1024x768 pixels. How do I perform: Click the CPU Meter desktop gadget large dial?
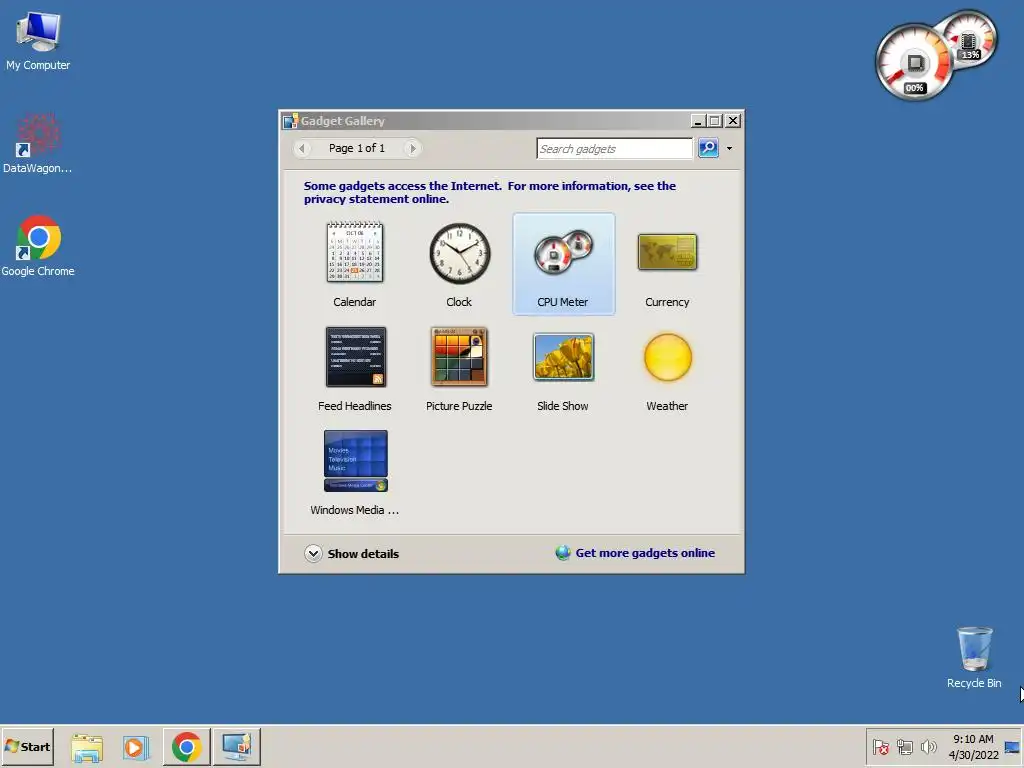914,63
